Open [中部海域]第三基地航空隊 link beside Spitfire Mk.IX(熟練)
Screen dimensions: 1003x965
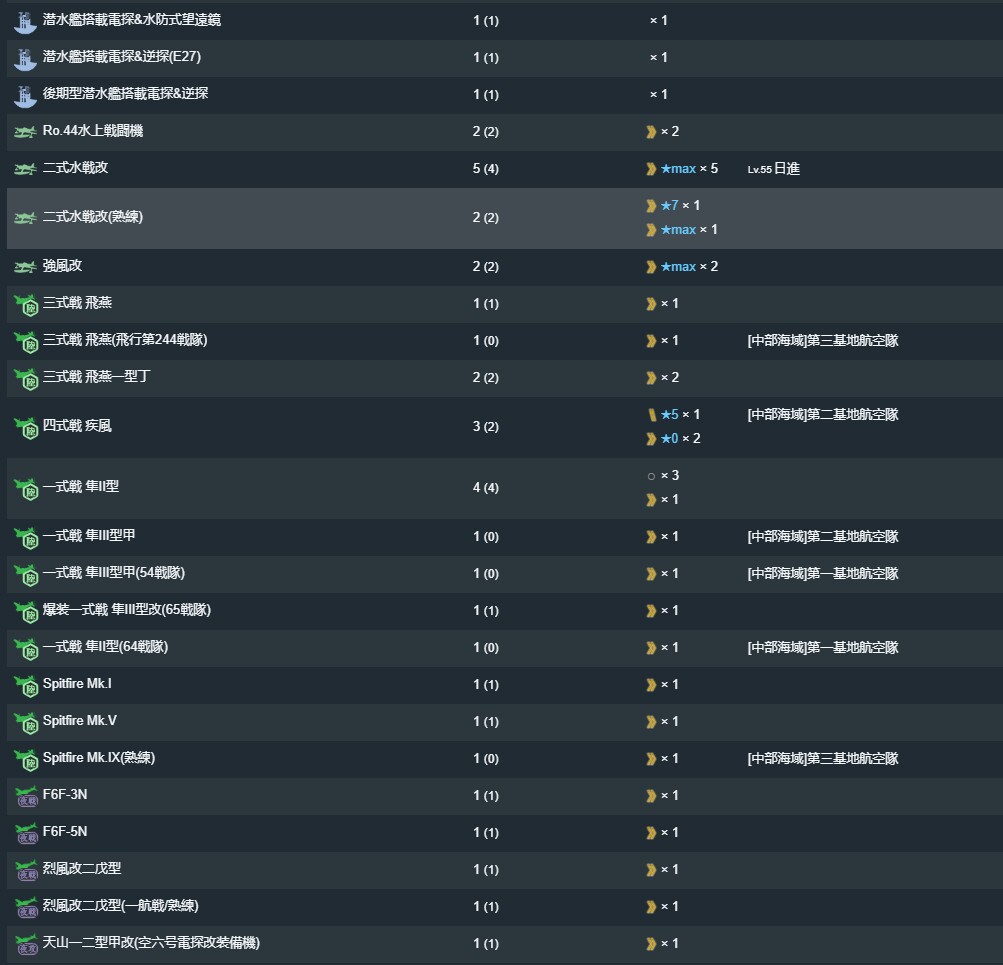822,759
